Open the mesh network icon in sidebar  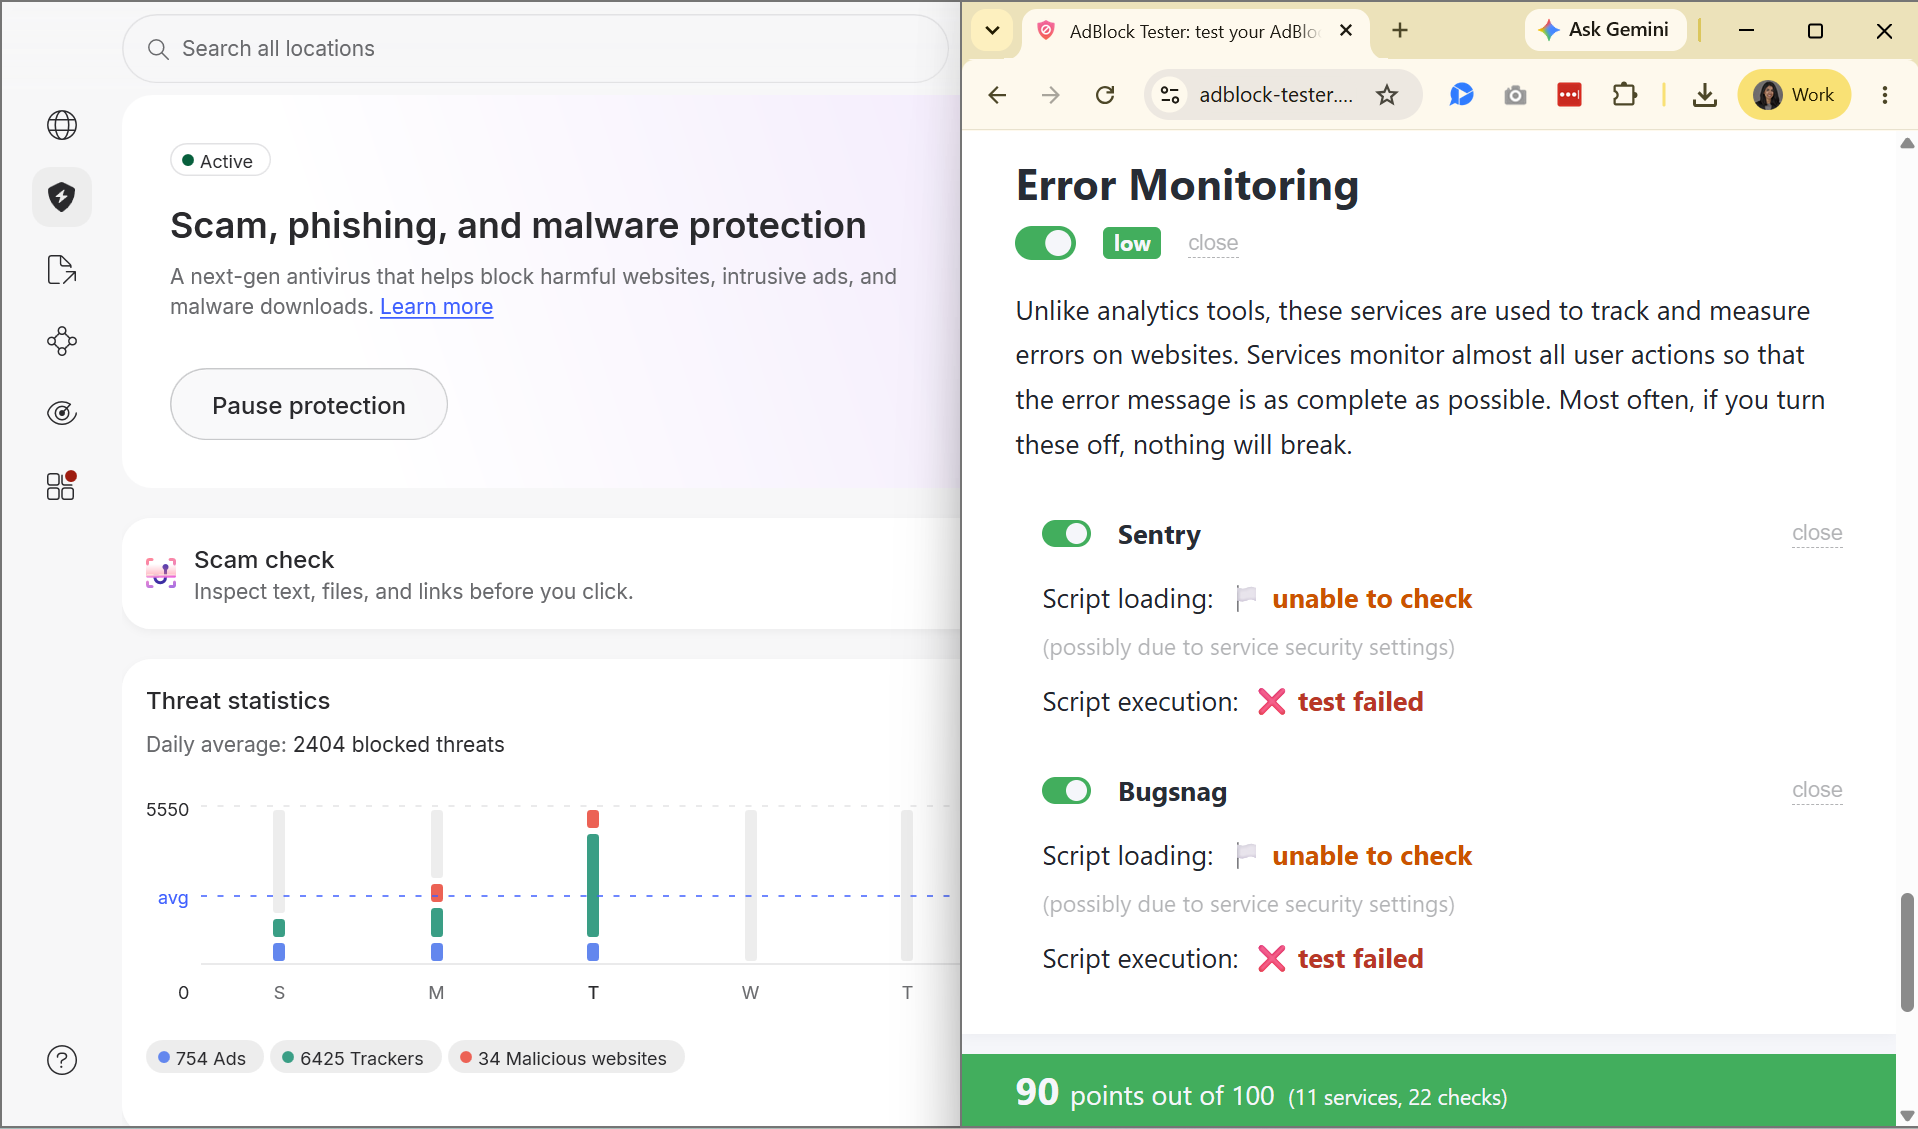(x=62, y=341)
